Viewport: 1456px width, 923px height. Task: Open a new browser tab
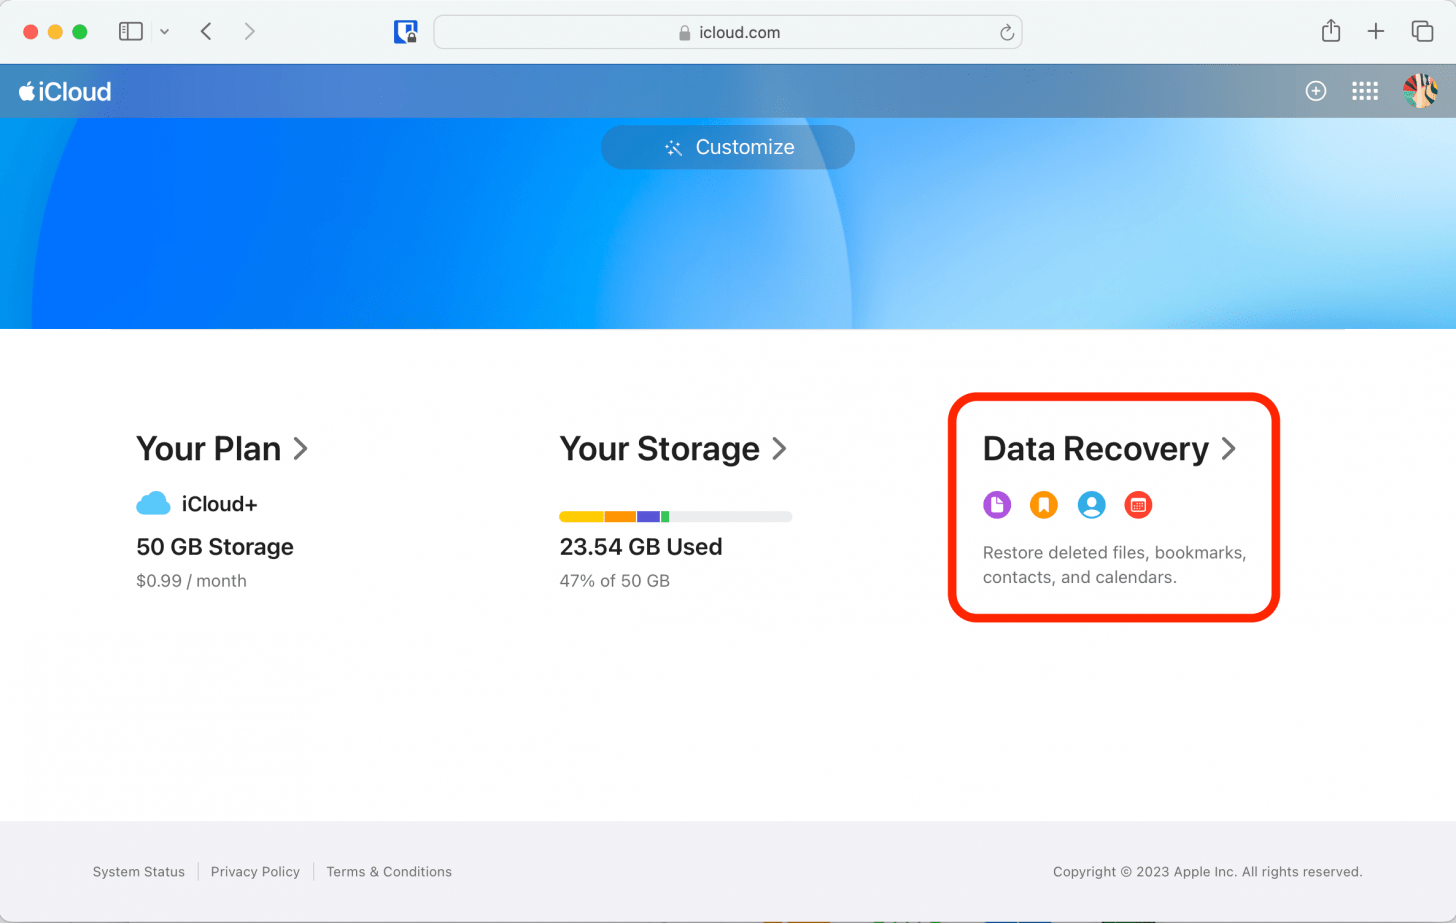click(x=1376, y=31)
